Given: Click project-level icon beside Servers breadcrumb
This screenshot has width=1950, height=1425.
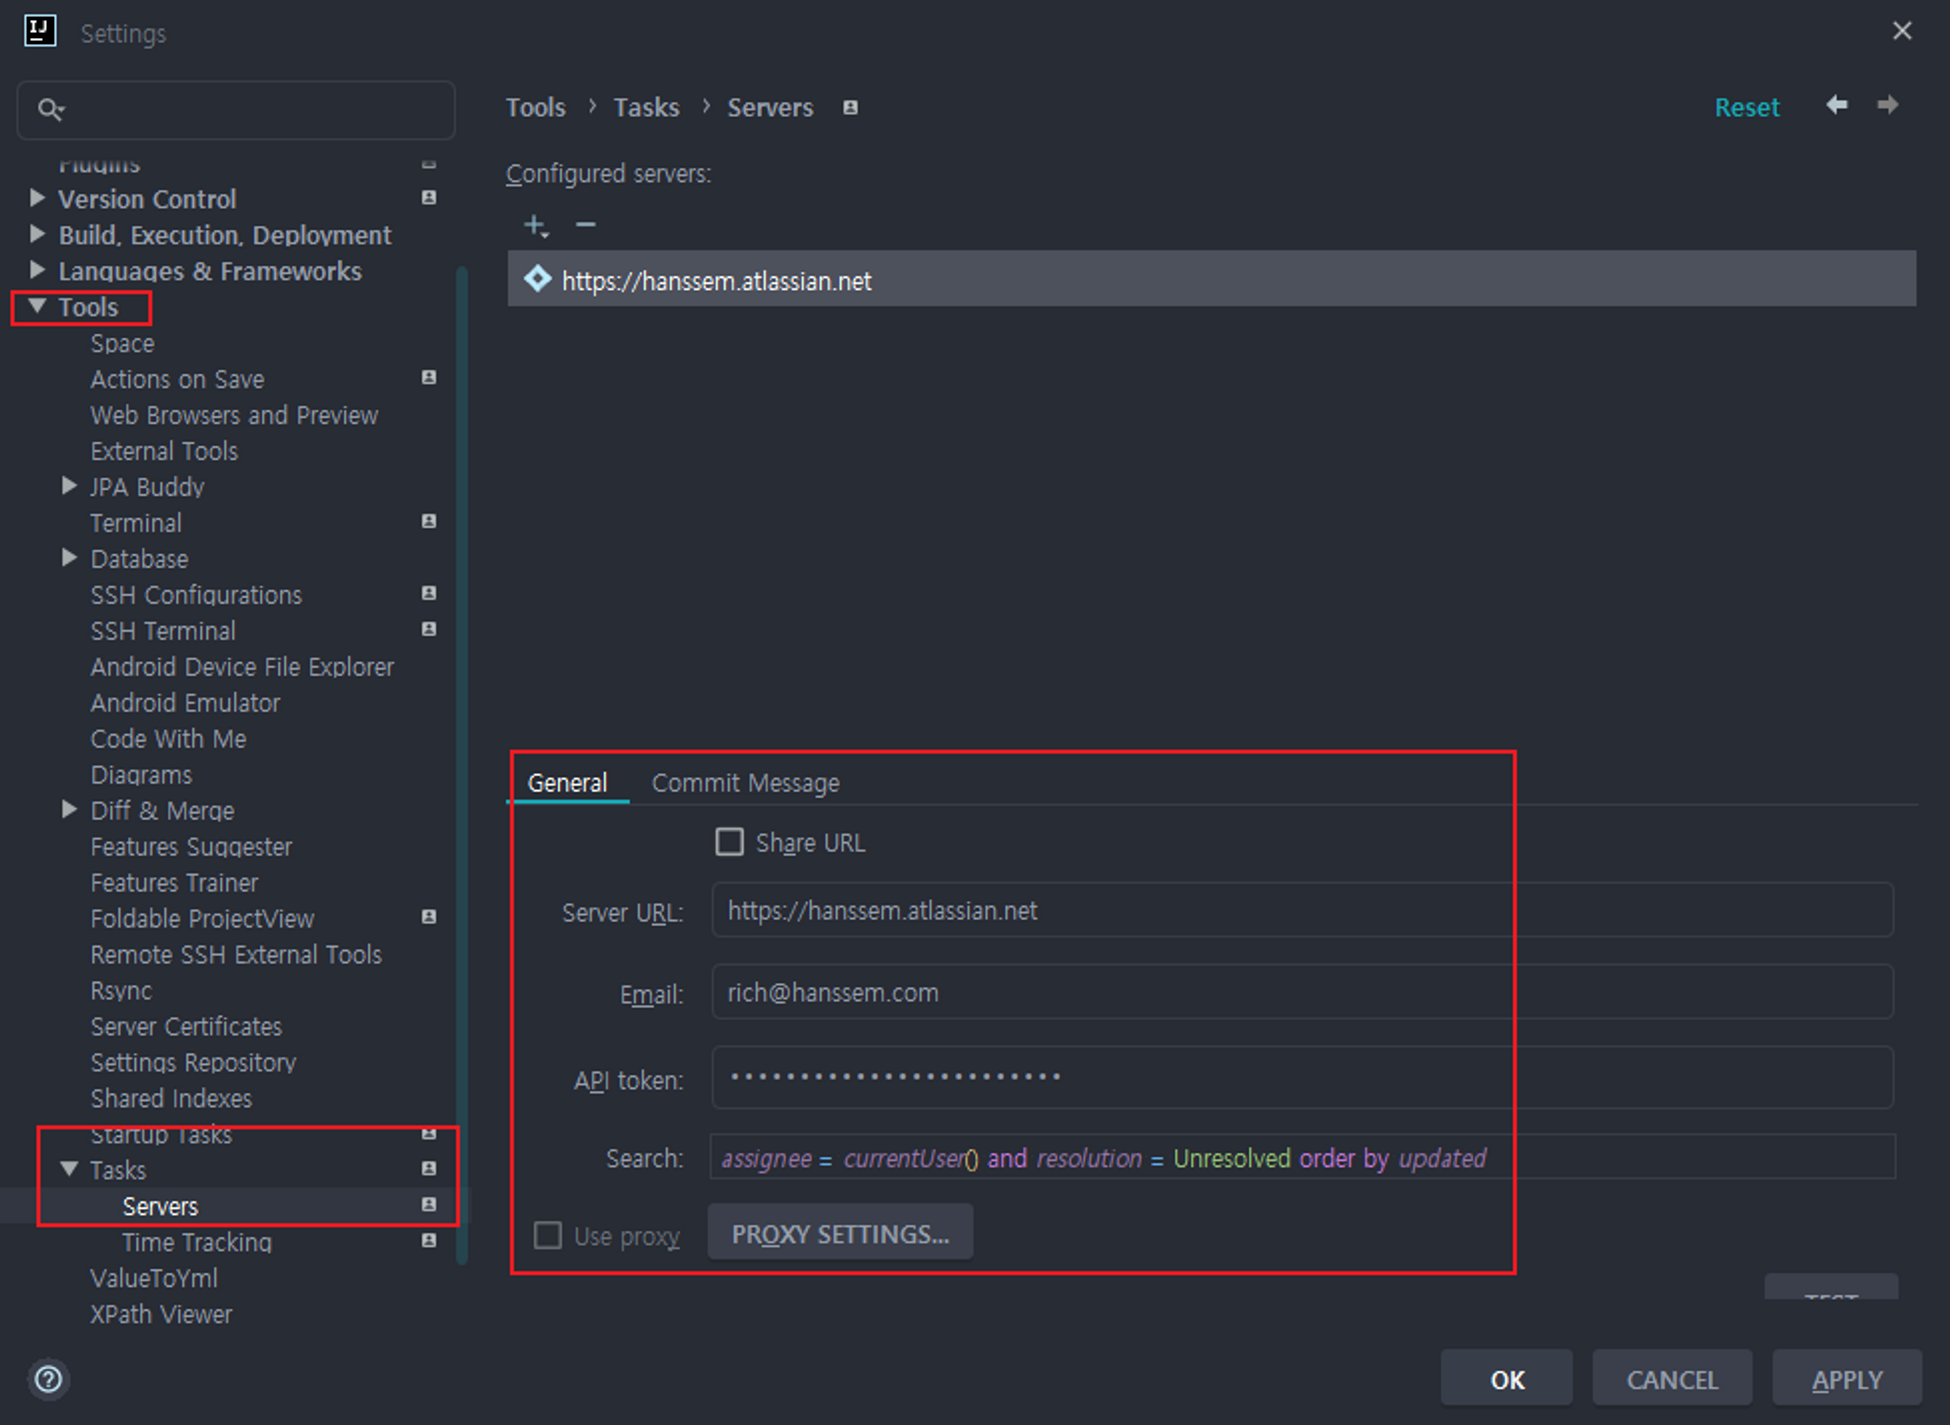Looking at the screenshot, I should [x=850, y=108].
